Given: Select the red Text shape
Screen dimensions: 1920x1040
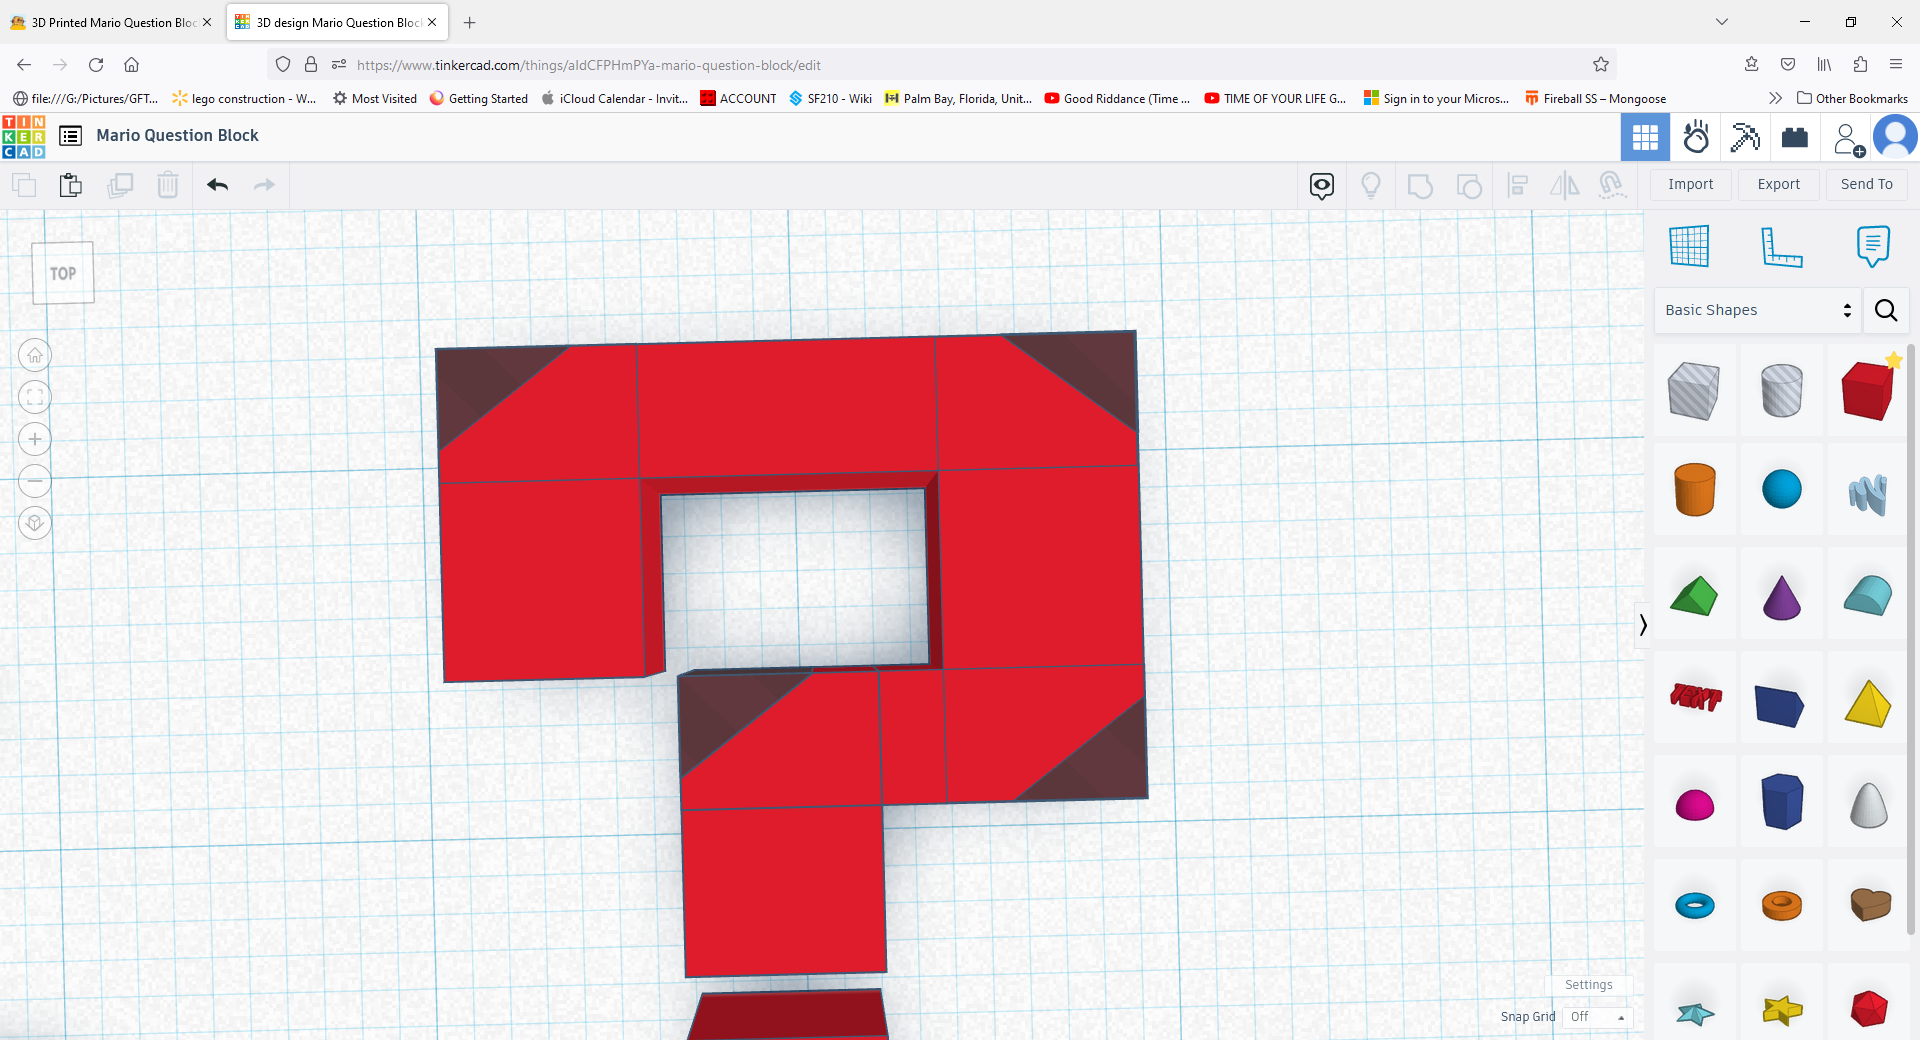Looking at the screenshot, I should pyautogui.click(x=1695, y=697).
